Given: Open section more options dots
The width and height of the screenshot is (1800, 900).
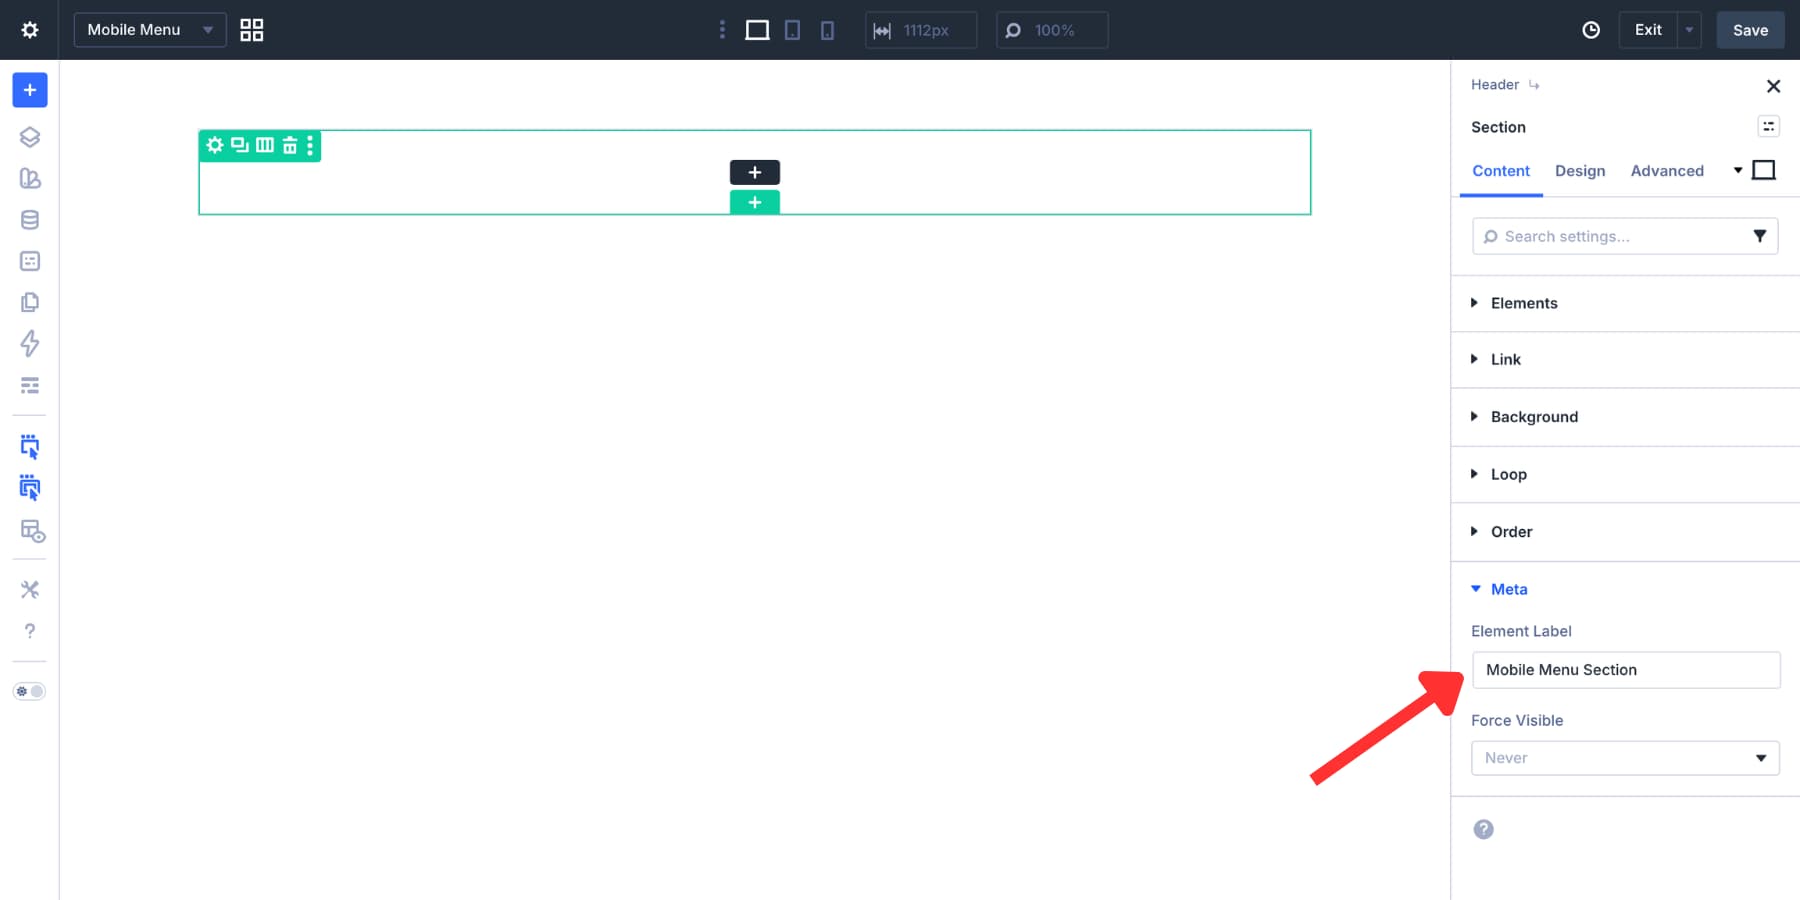Looking at the screenshot, I should coord(310,145).
